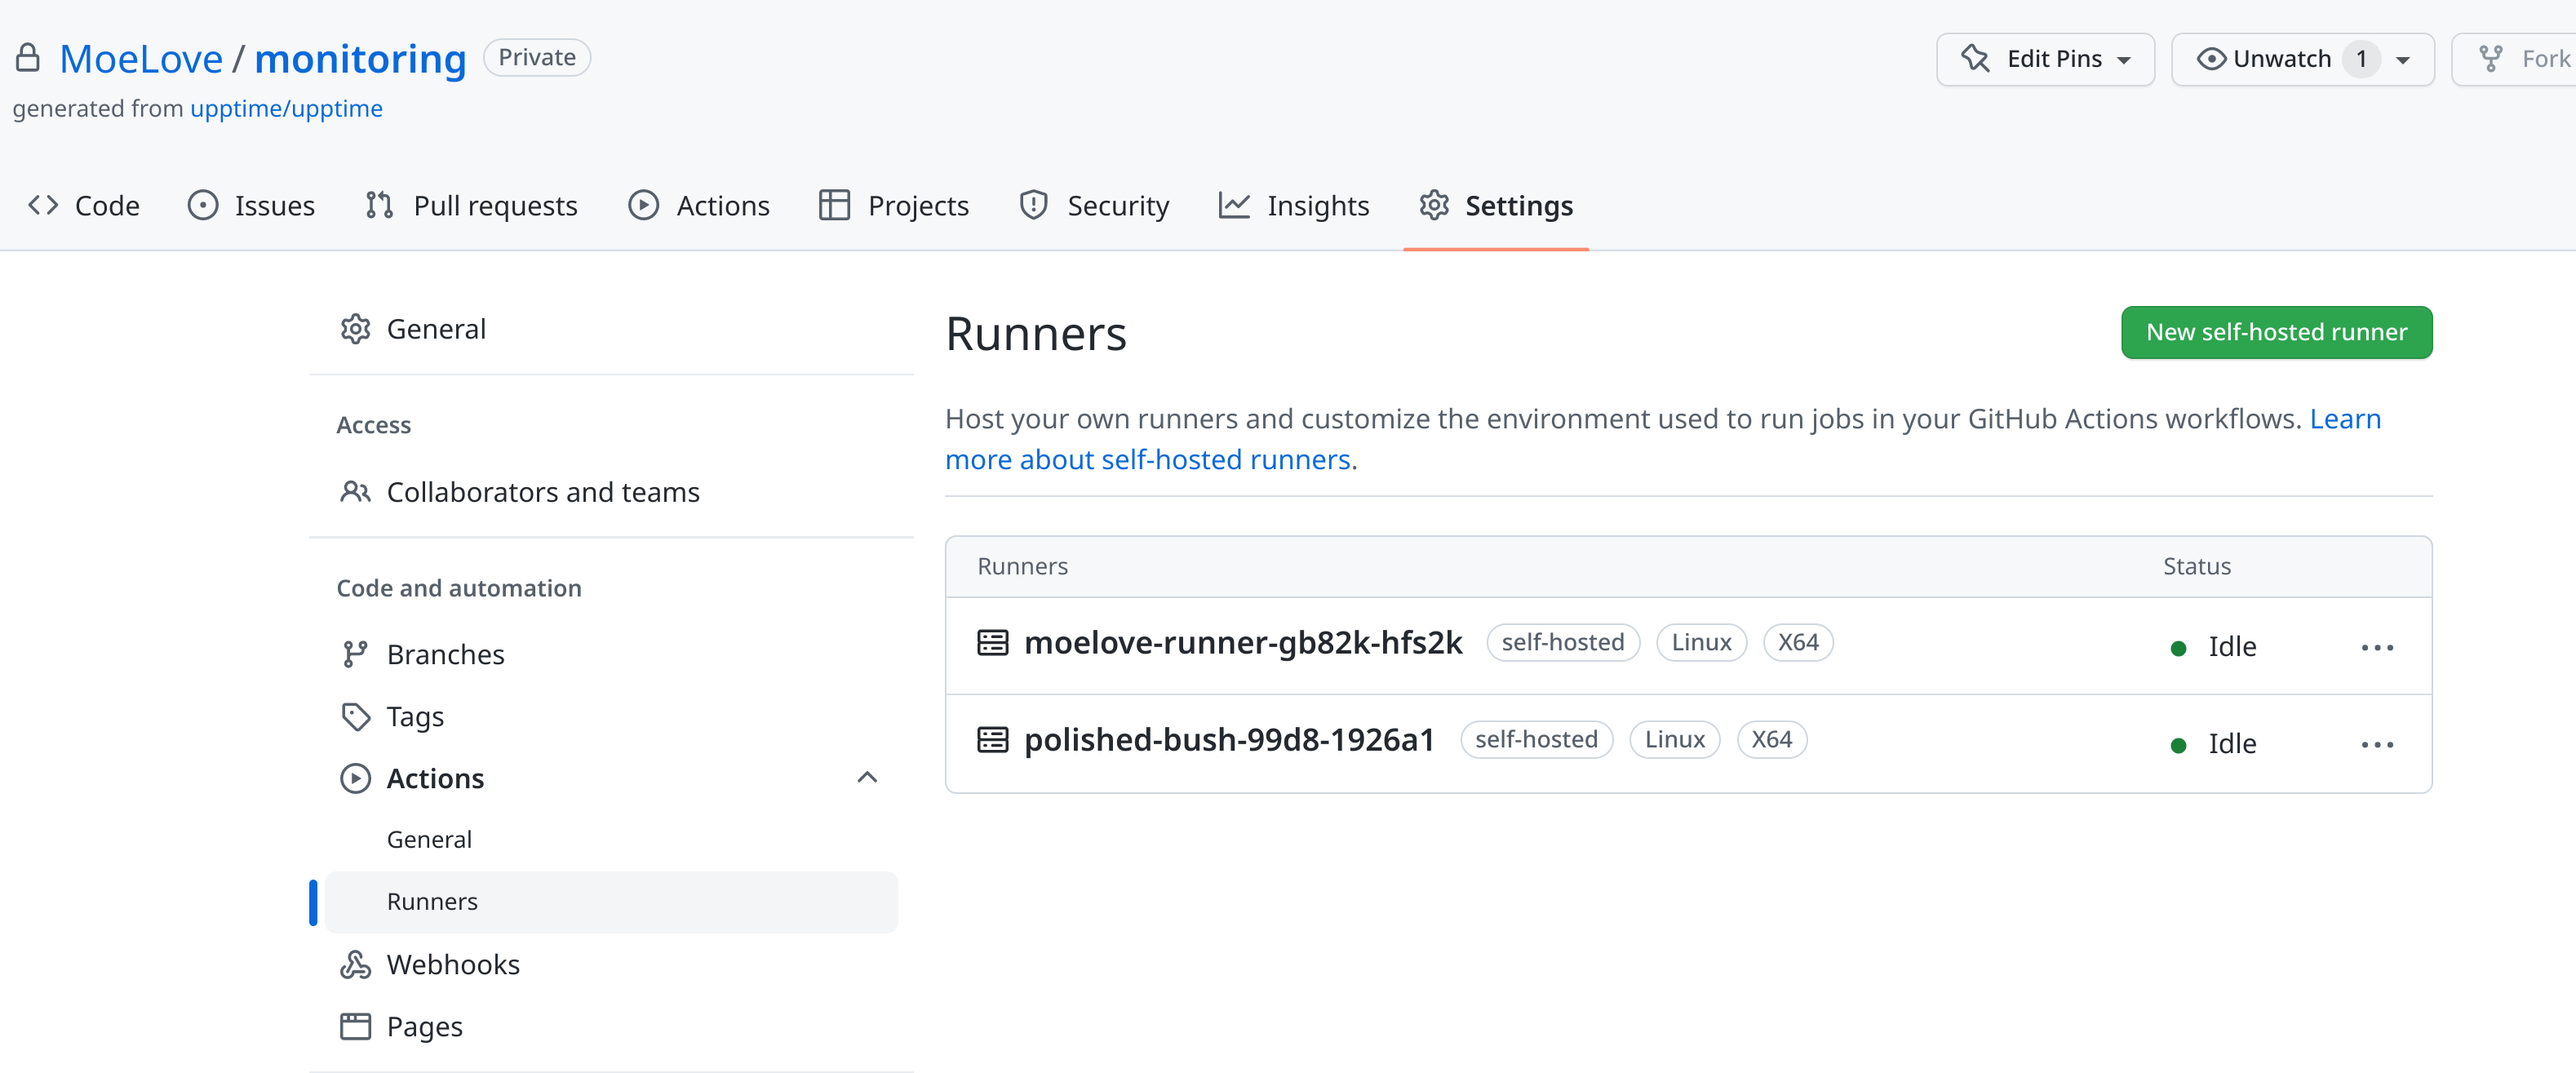Click the Webhooks icon in sidebar
2576x1073 pixels.
pos(355,964)
